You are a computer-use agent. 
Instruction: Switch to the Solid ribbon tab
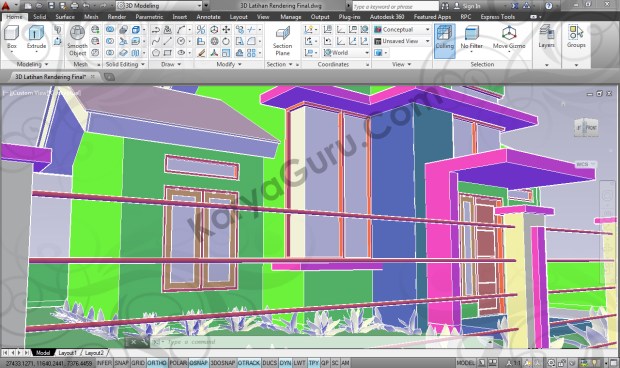tap(40, 17)
